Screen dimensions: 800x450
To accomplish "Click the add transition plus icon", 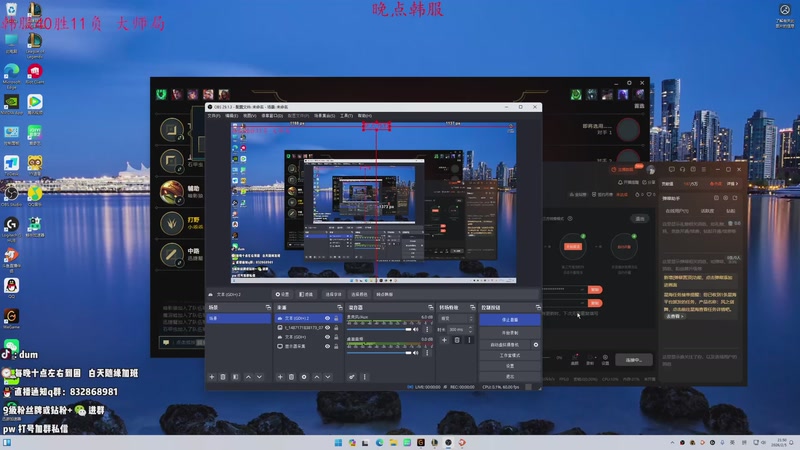I will pyautogui.click(x=444, y=340).
